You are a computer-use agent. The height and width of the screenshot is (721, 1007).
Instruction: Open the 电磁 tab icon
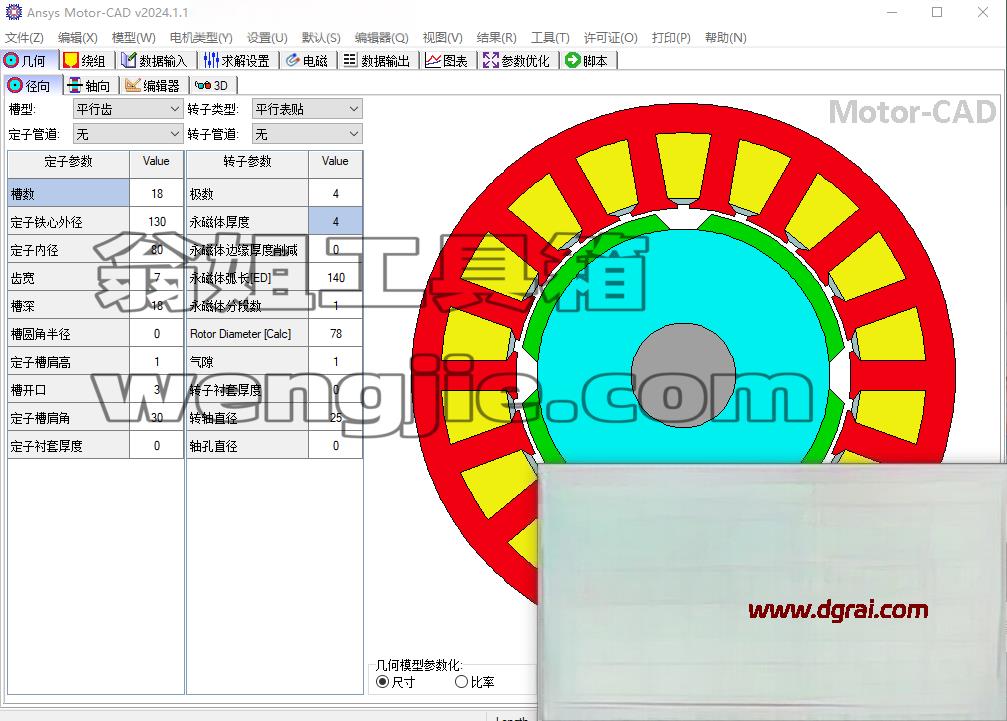pos(293,60)
